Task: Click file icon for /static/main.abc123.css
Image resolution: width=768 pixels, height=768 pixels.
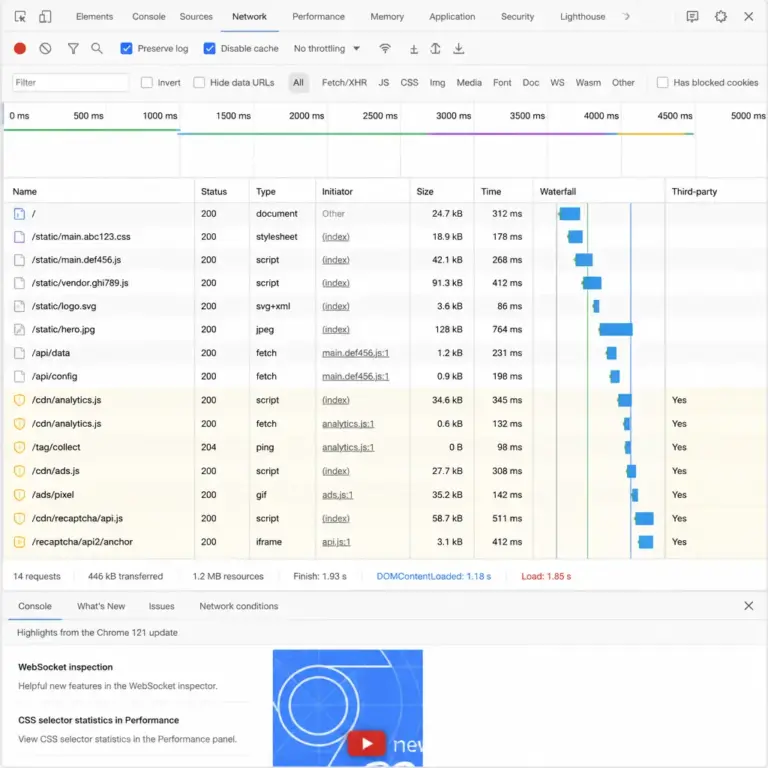Action: click(x=19, y=237)
